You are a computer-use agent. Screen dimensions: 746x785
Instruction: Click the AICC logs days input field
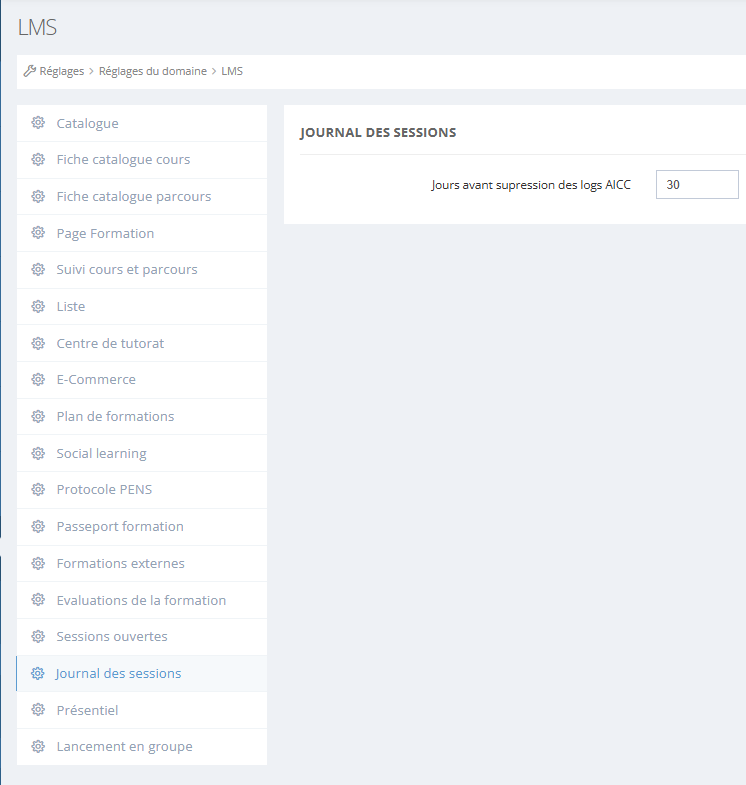pyautogui.click(x=696, y=185)
